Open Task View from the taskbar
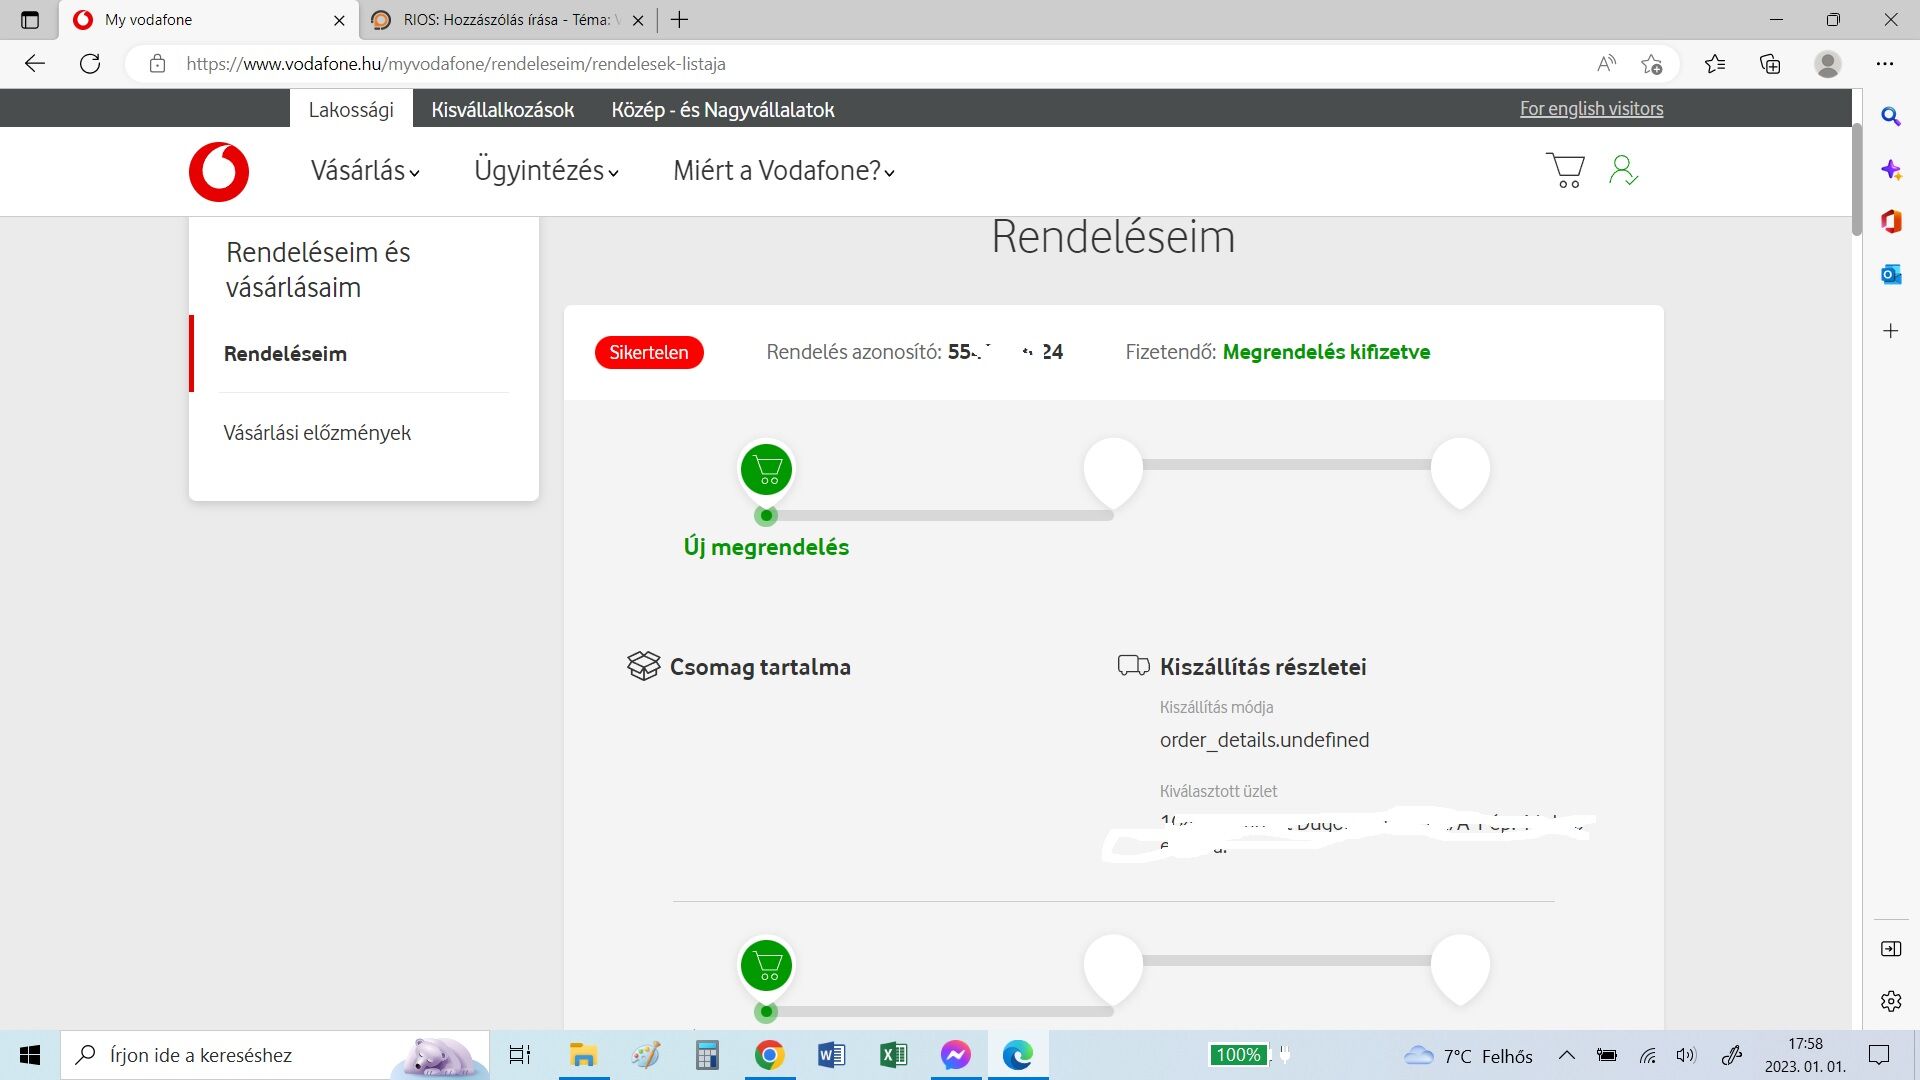1920x1080 pixels. 520,1055
